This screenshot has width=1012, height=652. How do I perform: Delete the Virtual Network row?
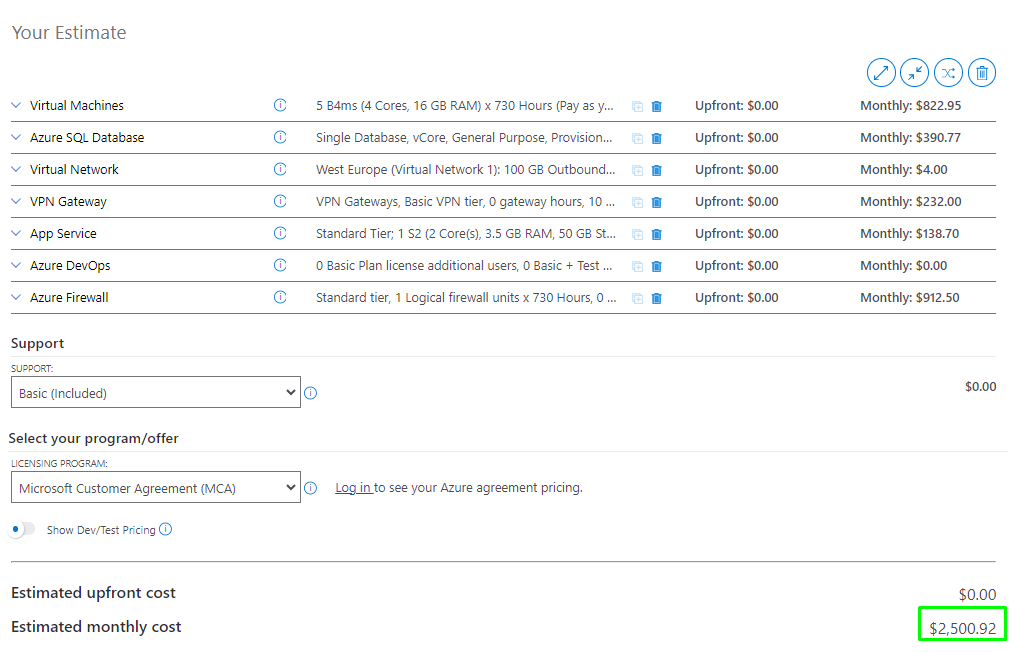(x=656, y=170)
